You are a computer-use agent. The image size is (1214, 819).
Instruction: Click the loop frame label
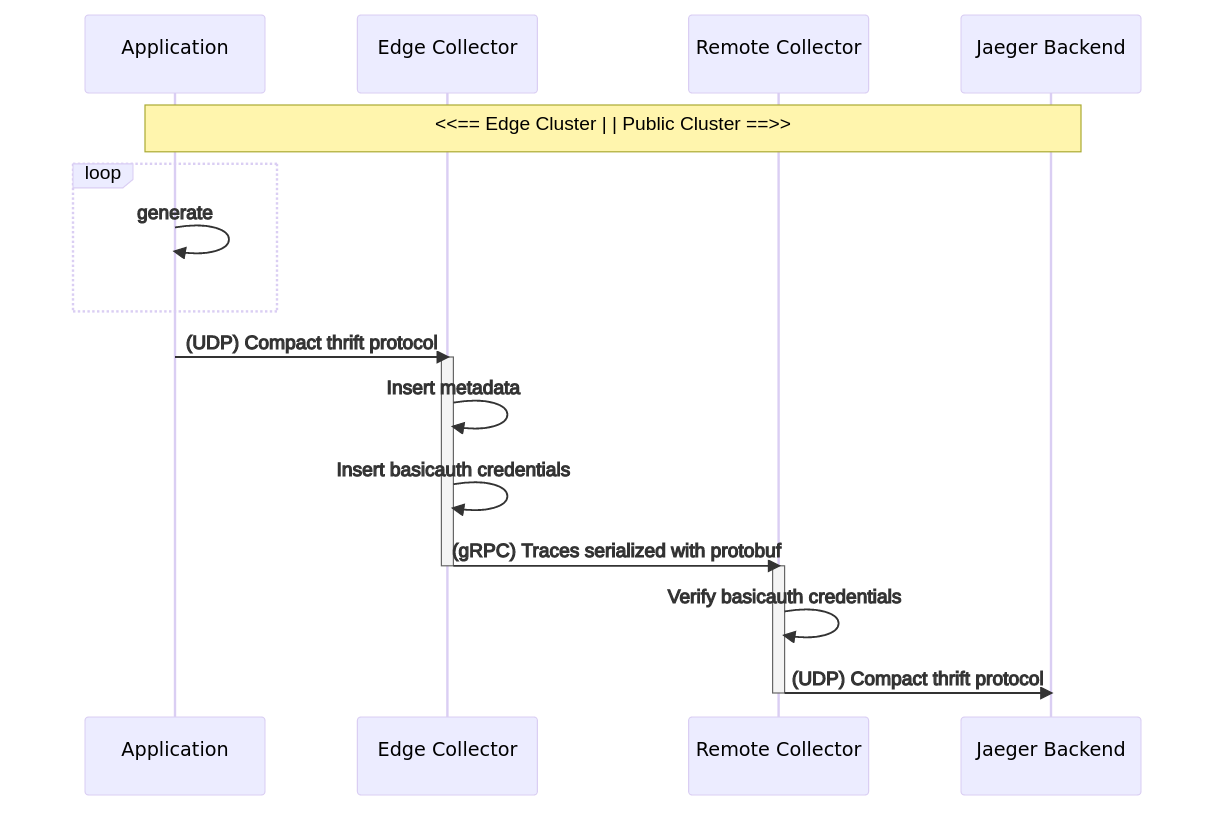[x=102, y=174]
